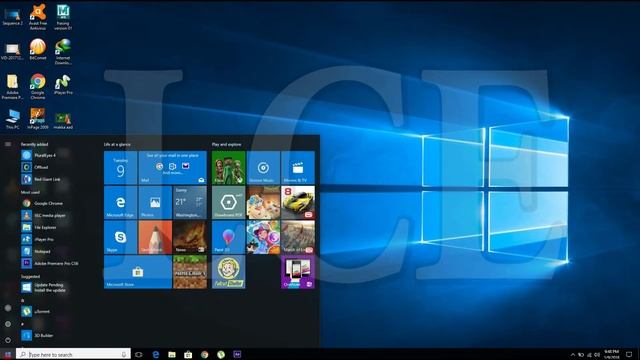
Task: Open the taskbar clock and date
Action: (611, 354)
